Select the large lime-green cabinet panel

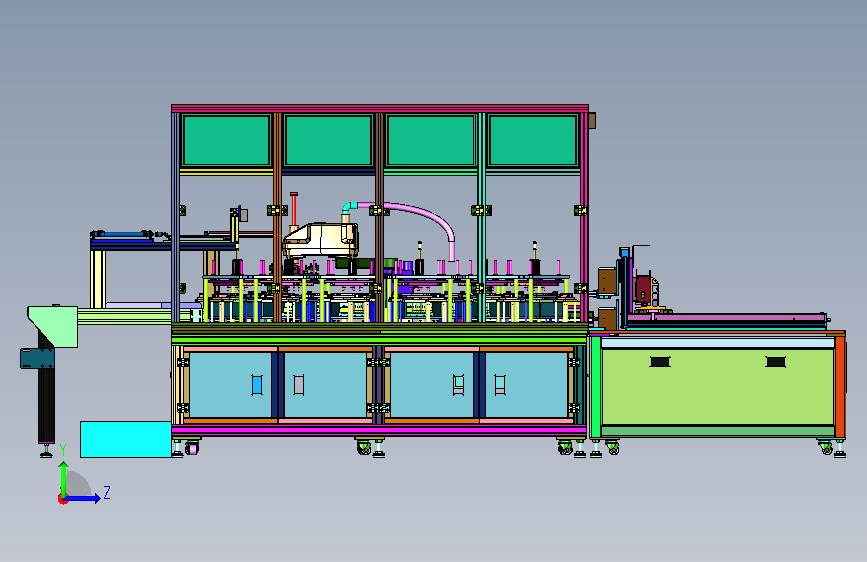(717, 387)
